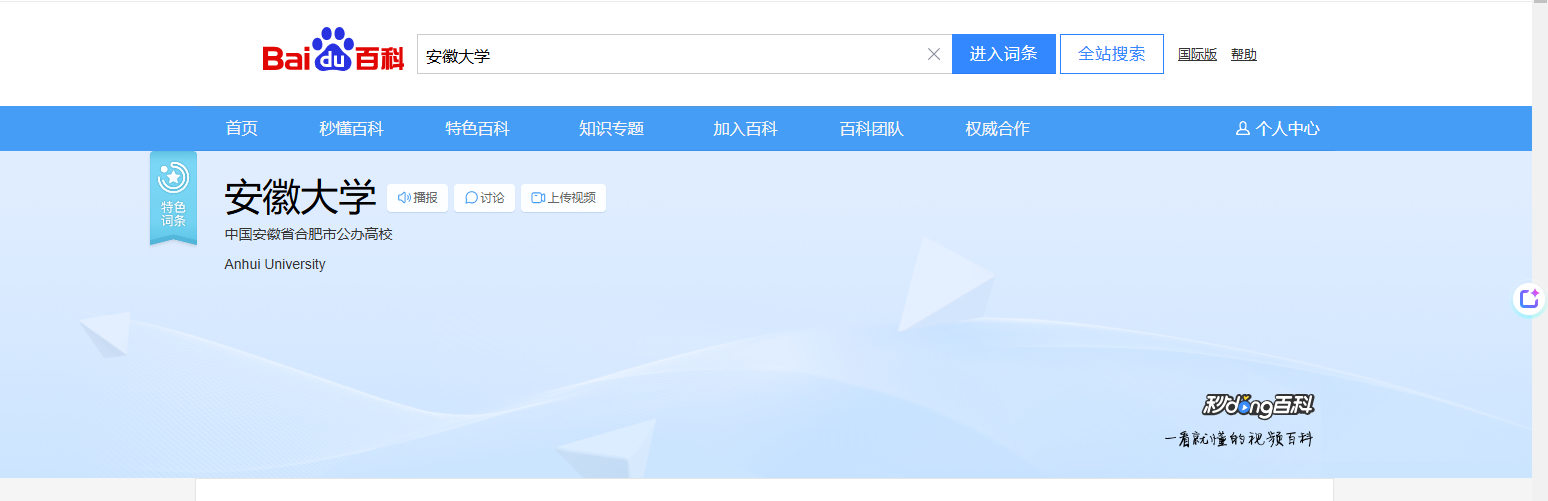Open 讨论 discussion bubble button

click(484, 198)
